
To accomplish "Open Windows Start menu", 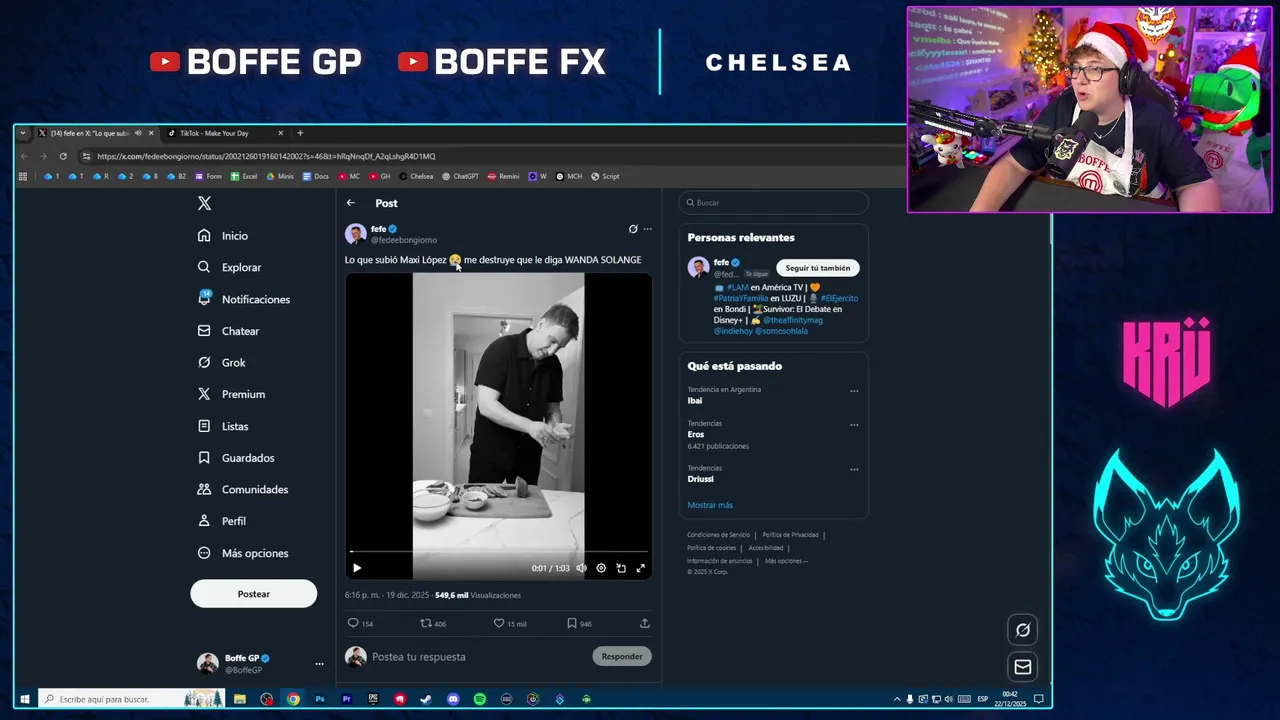I will click(25, 699).
